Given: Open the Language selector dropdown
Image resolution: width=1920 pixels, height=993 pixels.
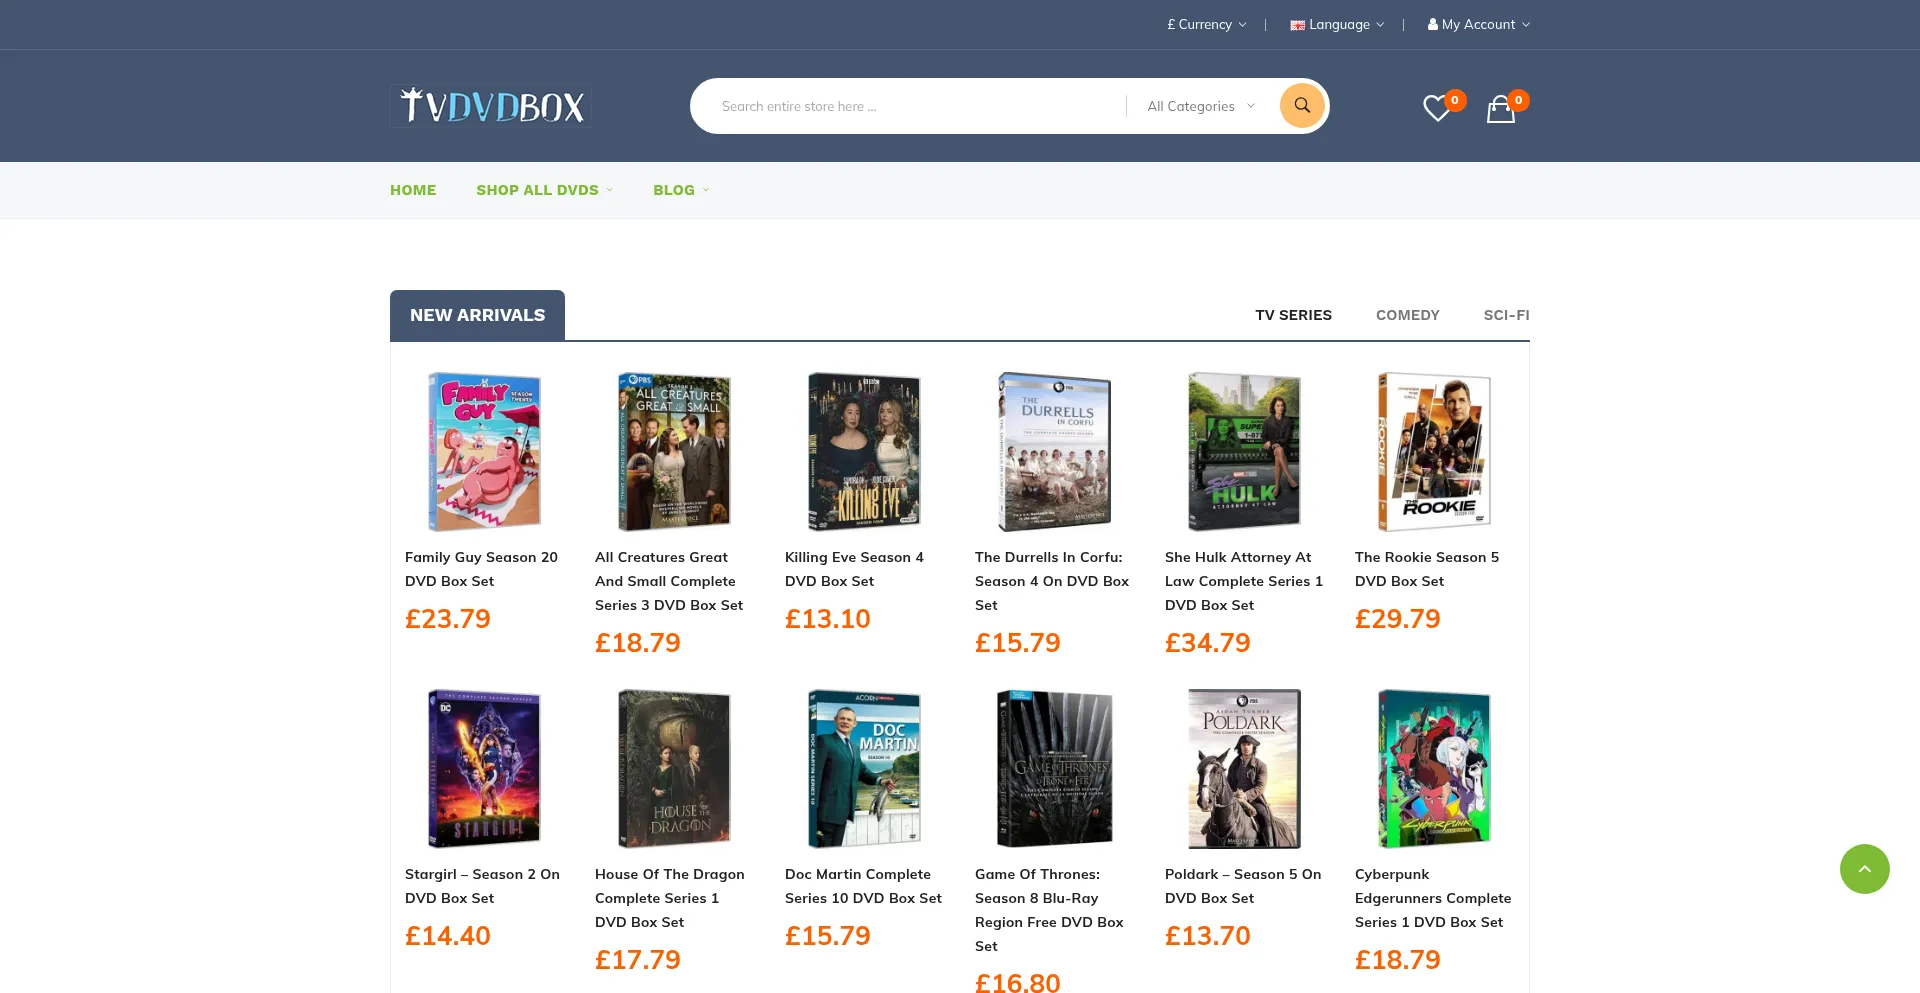Looking at the screenshot, I should pos(1337,25).
